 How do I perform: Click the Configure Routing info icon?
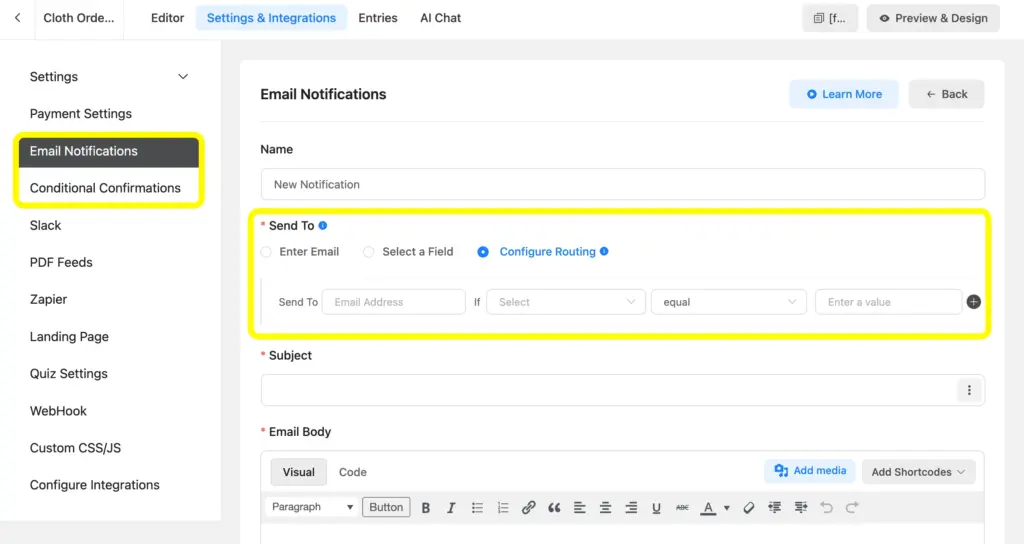(x=604, y=251)
